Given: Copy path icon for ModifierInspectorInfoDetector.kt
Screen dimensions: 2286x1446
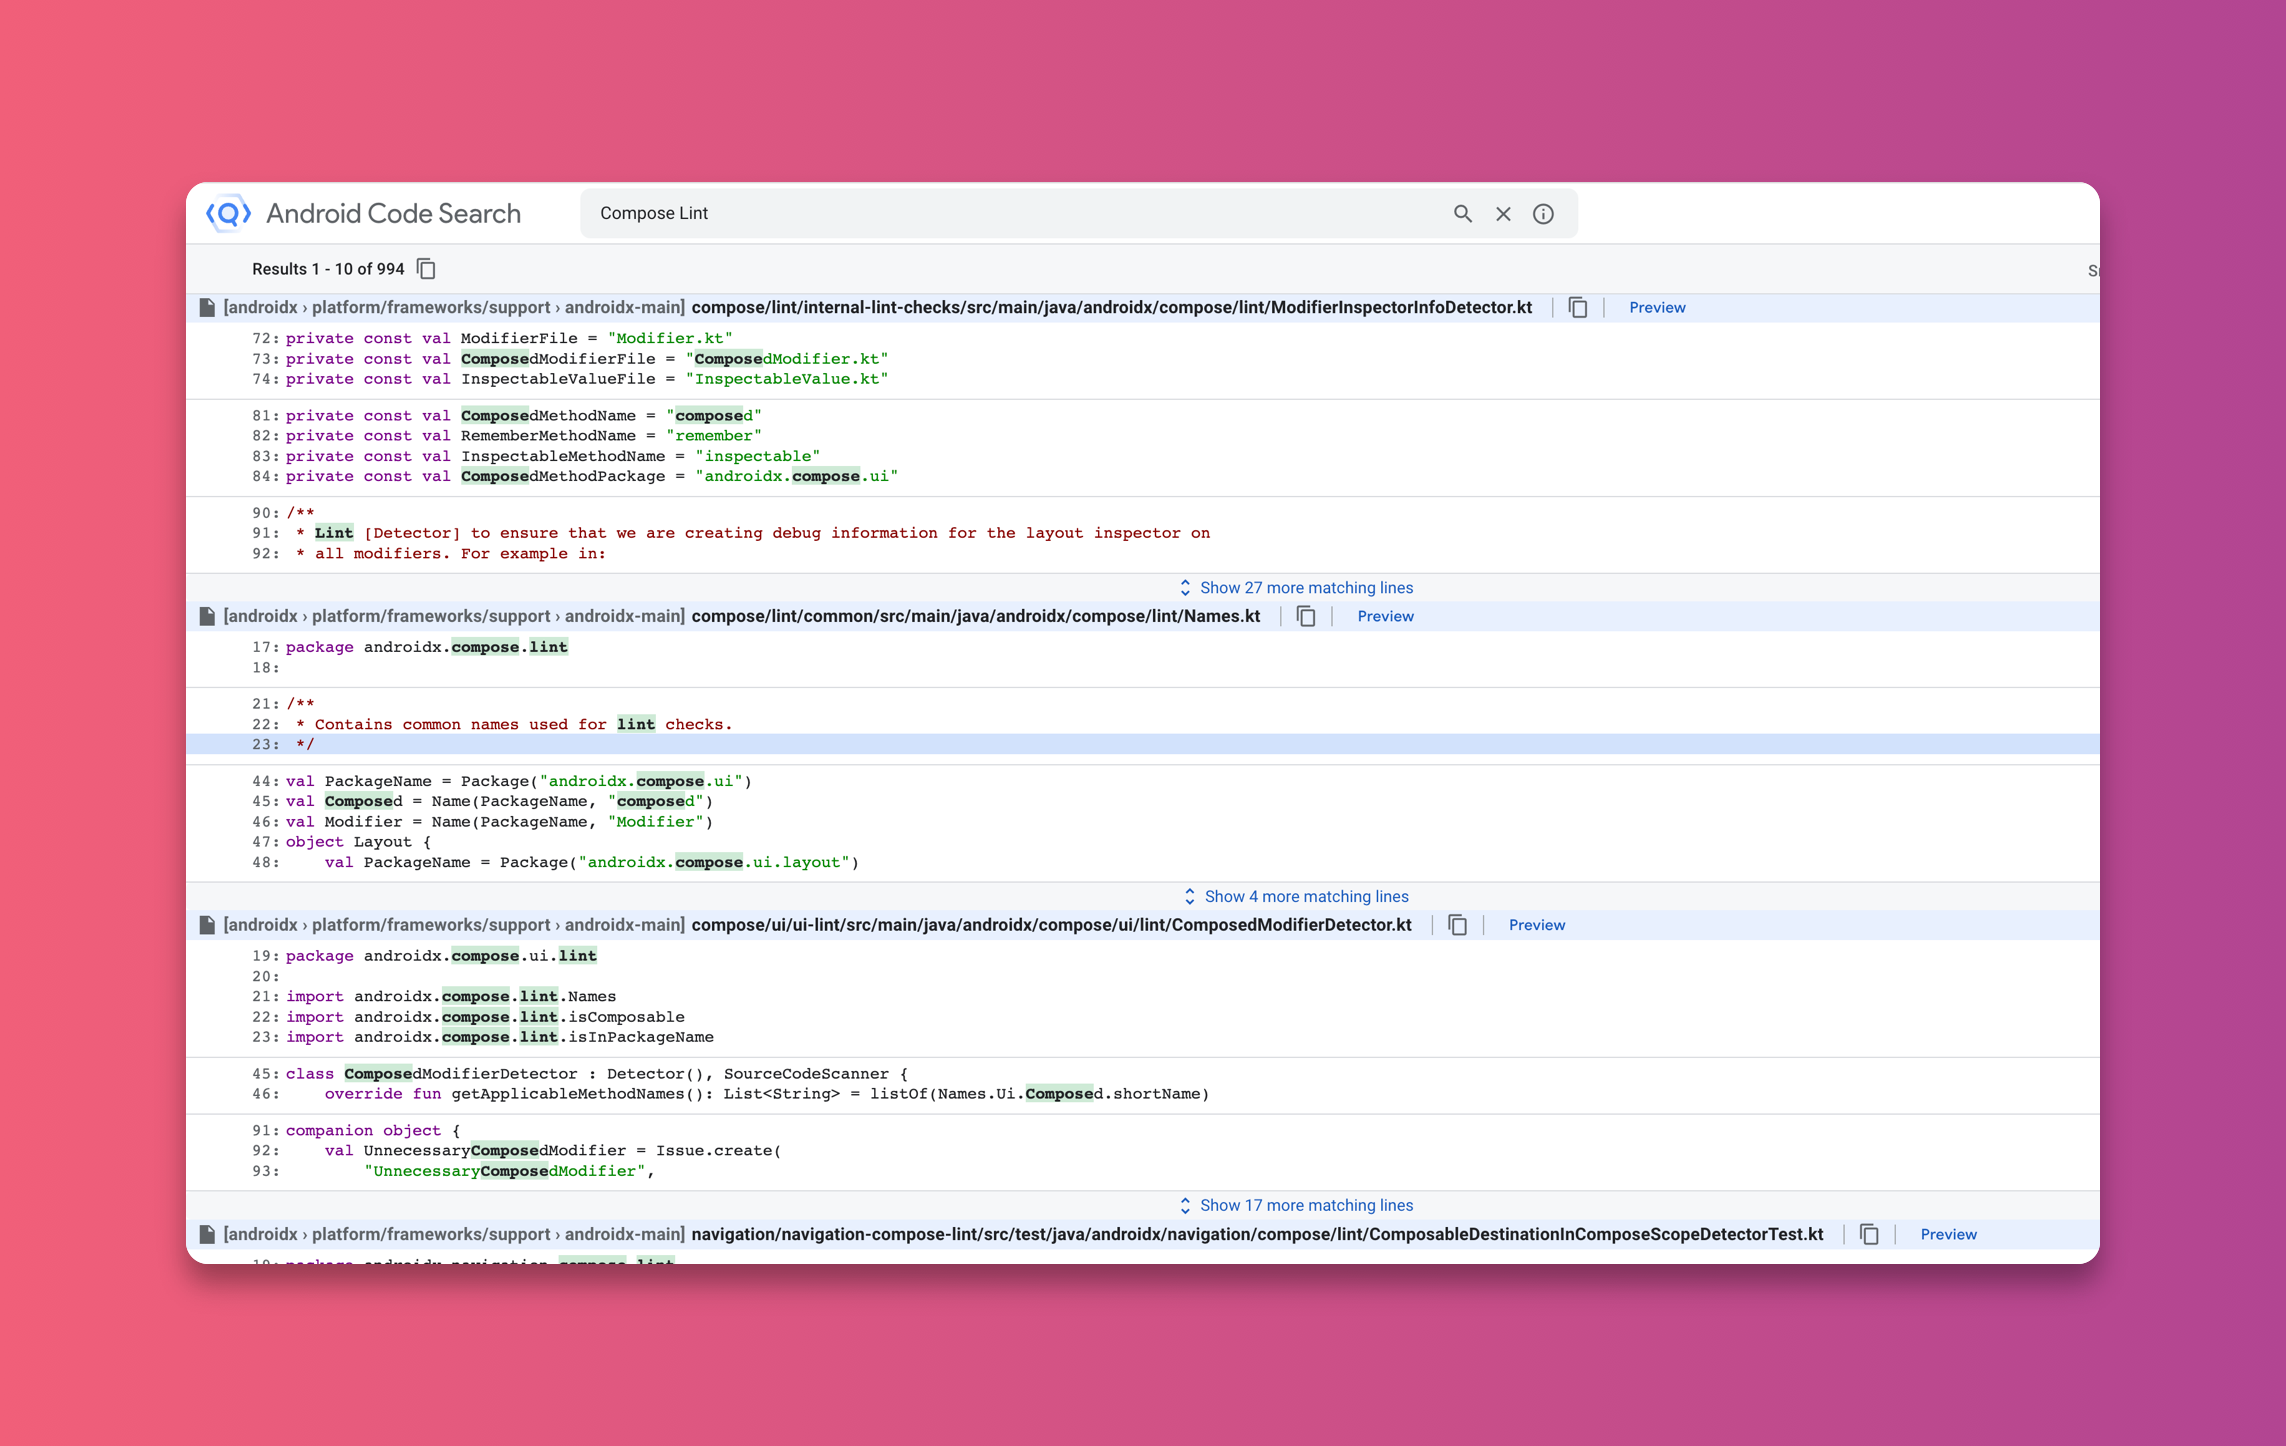Looking at the screenshot, I should point(1578,308).
